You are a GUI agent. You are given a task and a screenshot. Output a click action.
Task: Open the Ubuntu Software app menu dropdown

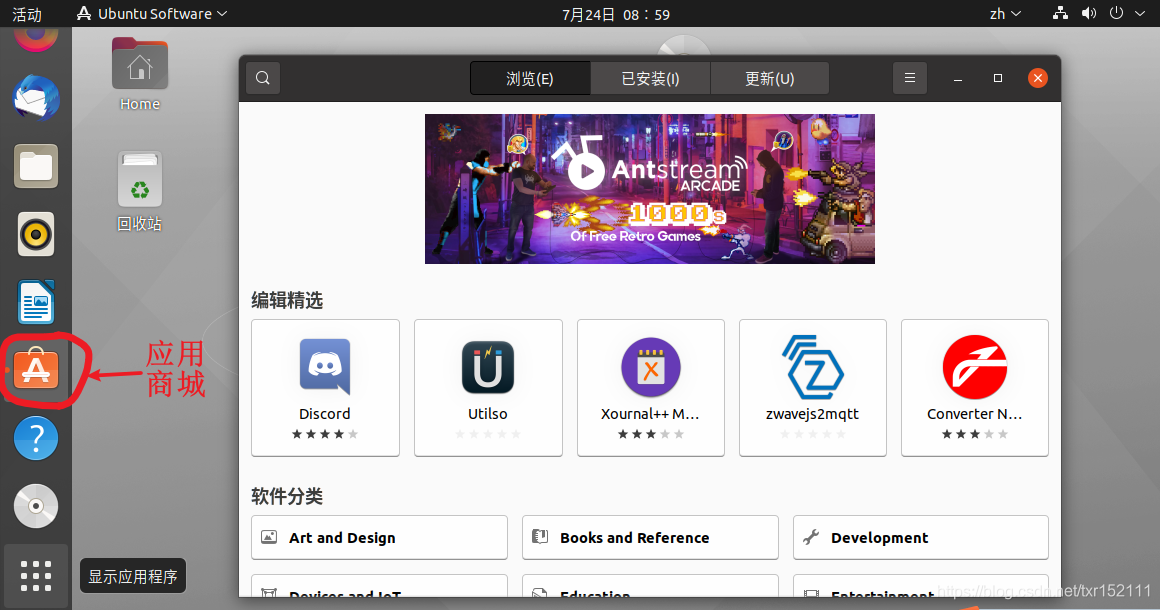(x=152, y=14)
